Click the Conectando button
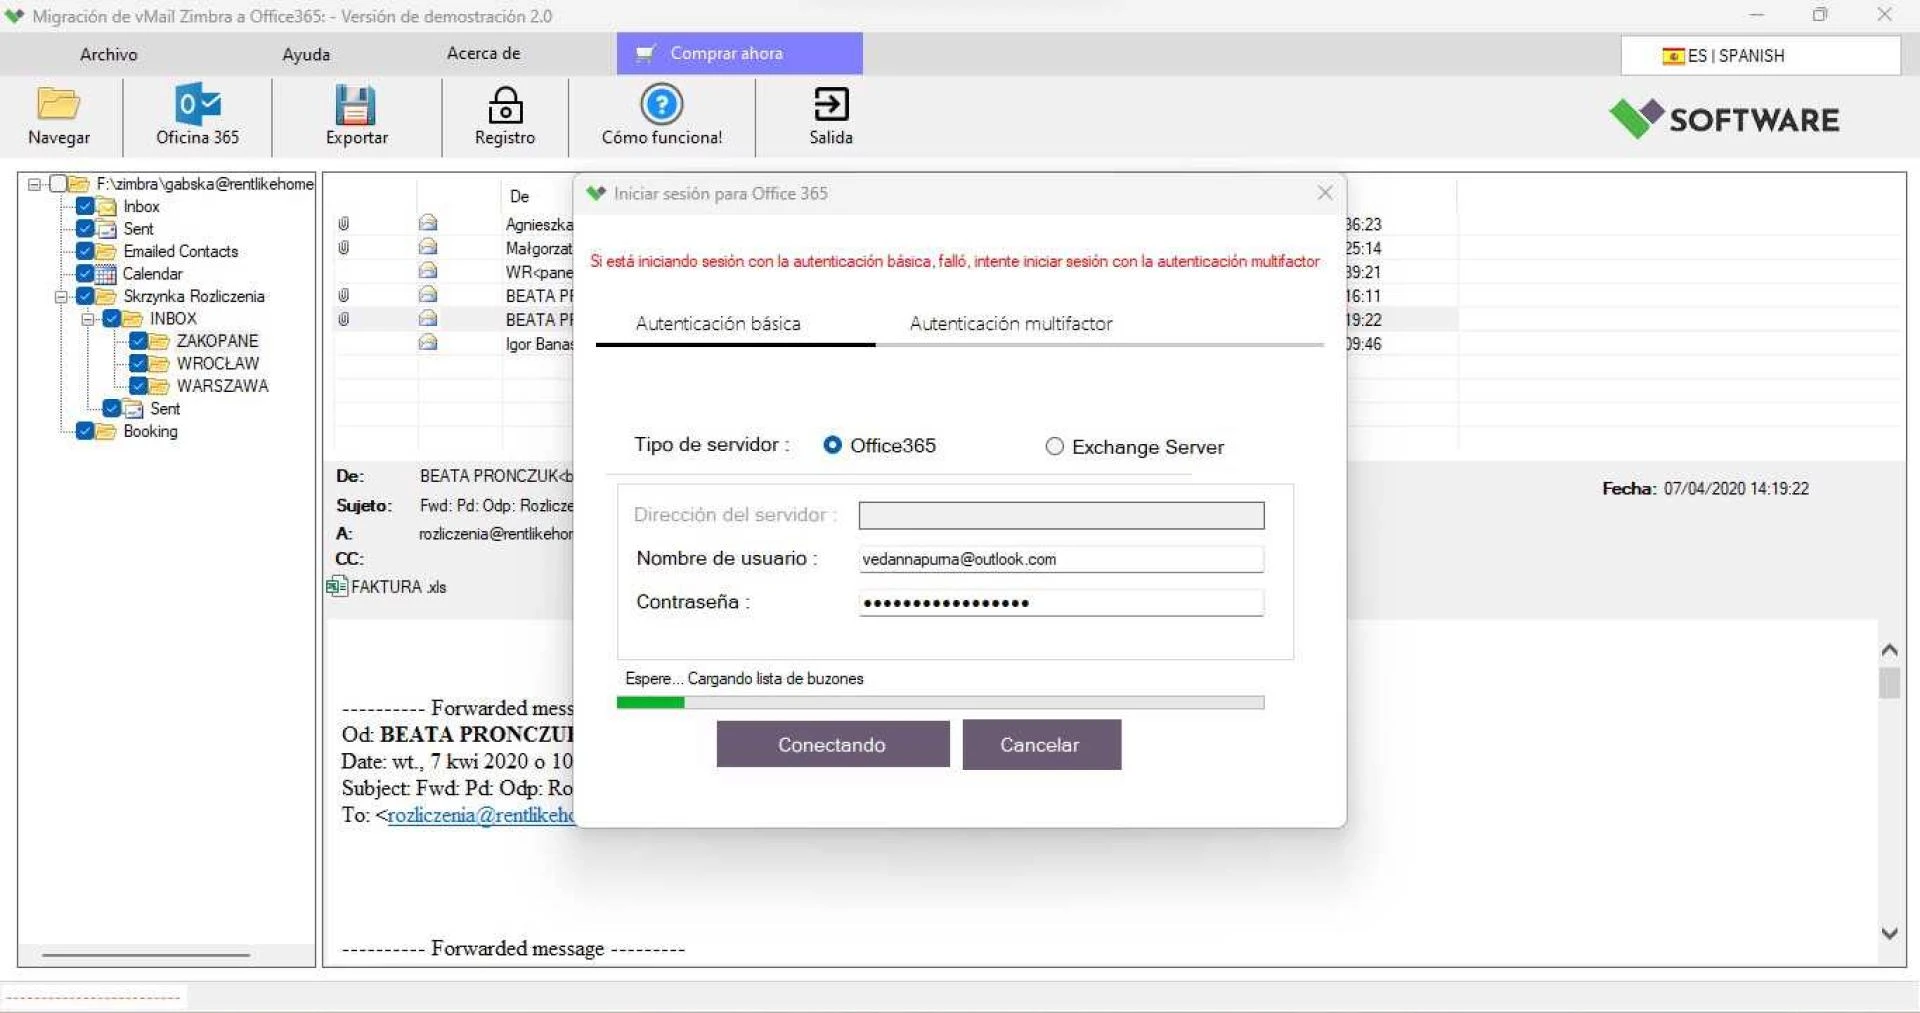The height and width of the screenshot is (1013, 1920). click(832, 745)
